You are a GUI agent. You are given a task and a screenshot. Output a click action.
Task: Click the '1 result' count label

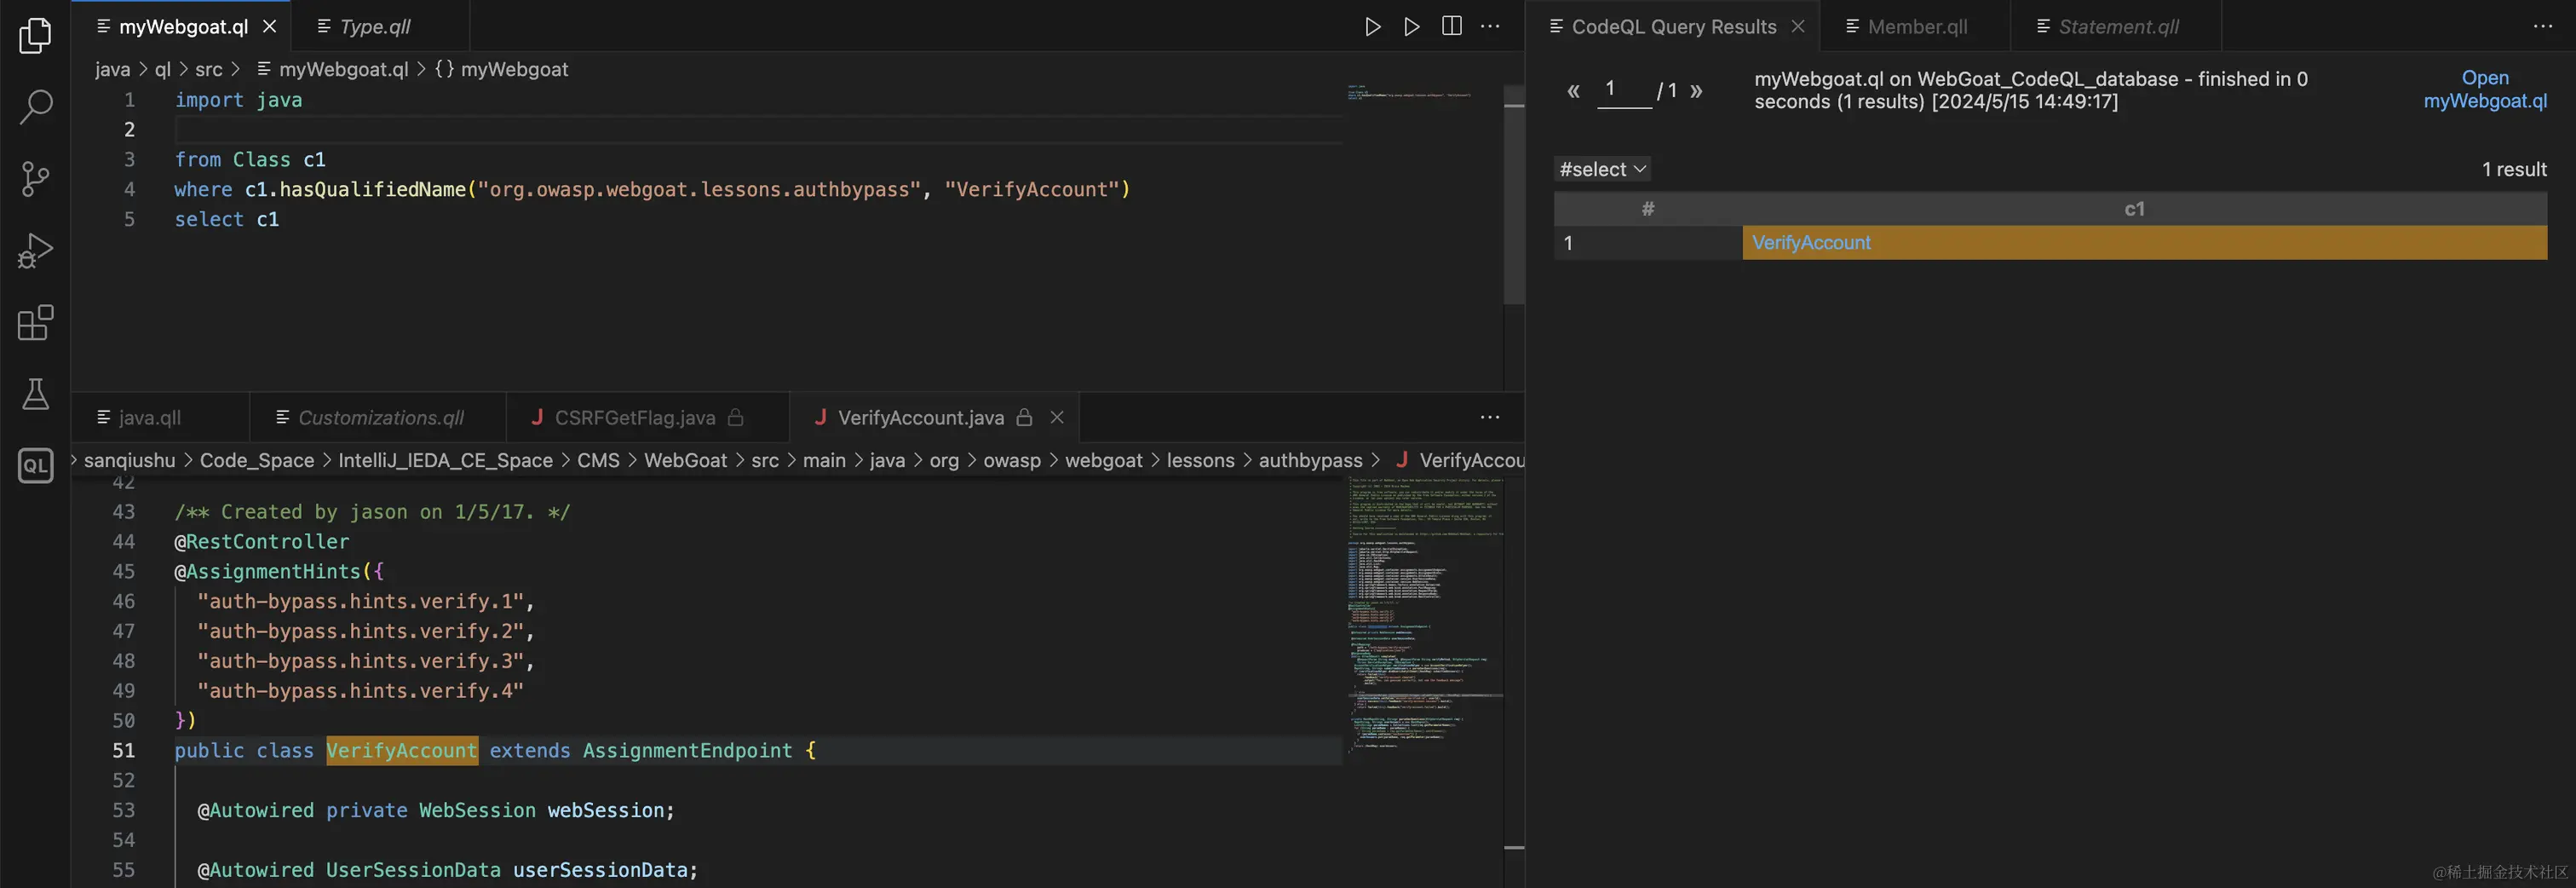click(2514, 169)
